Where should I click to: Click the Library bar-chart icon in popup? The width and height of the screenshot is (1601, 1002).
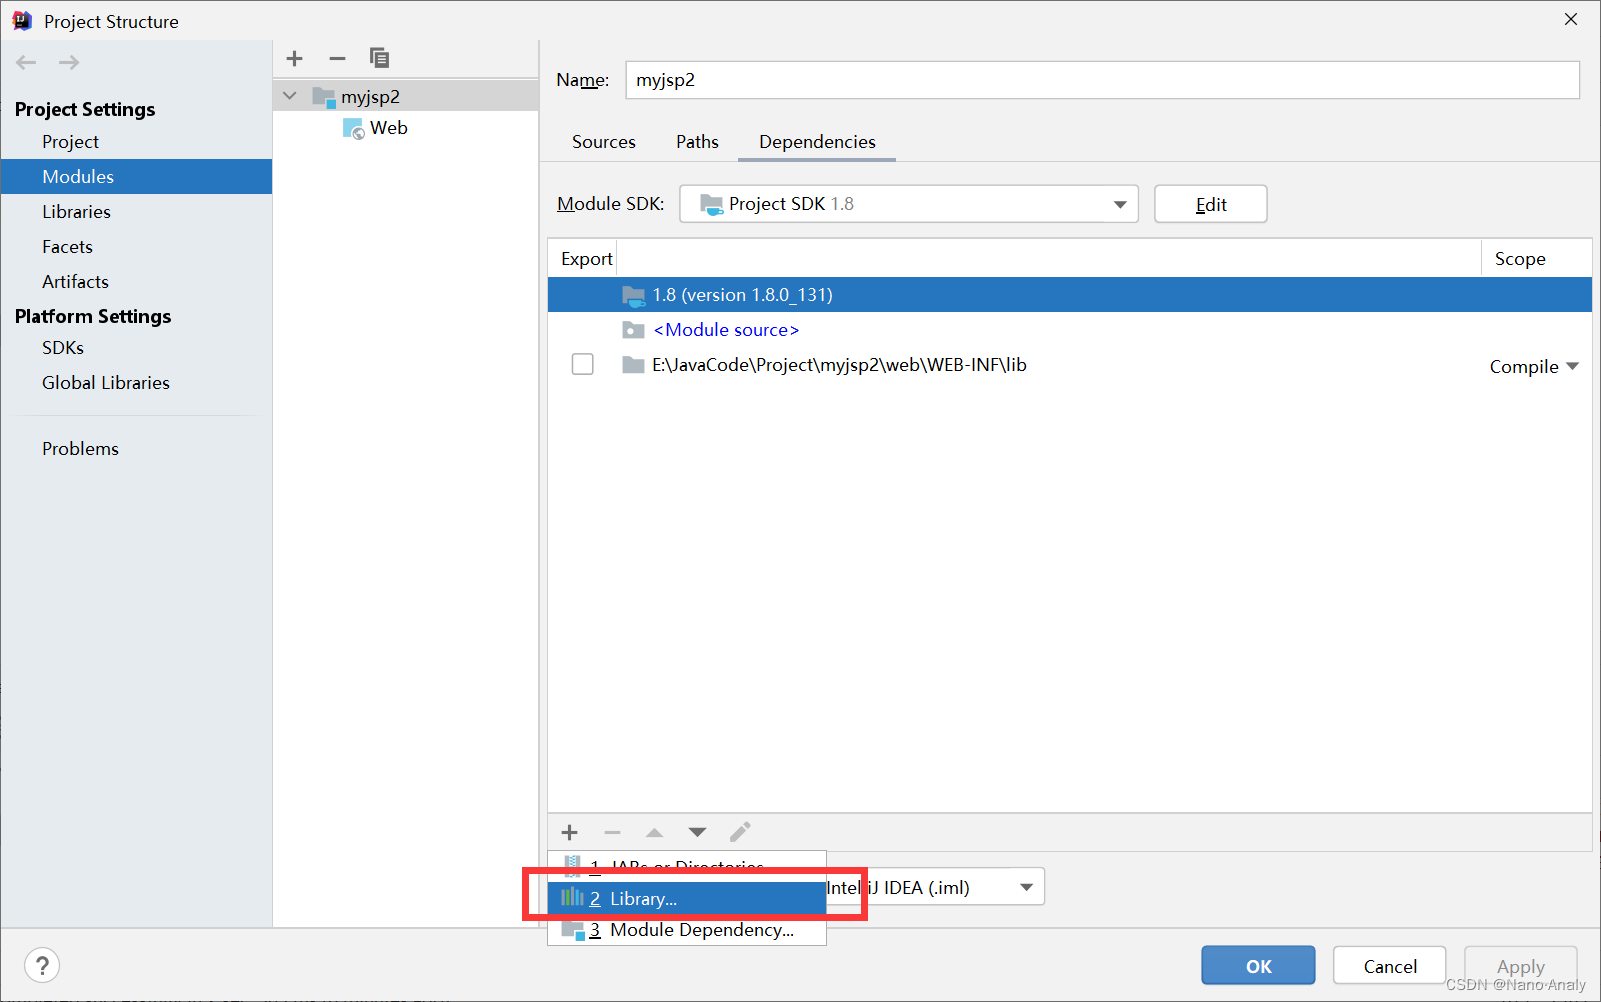tap(572, 898)
